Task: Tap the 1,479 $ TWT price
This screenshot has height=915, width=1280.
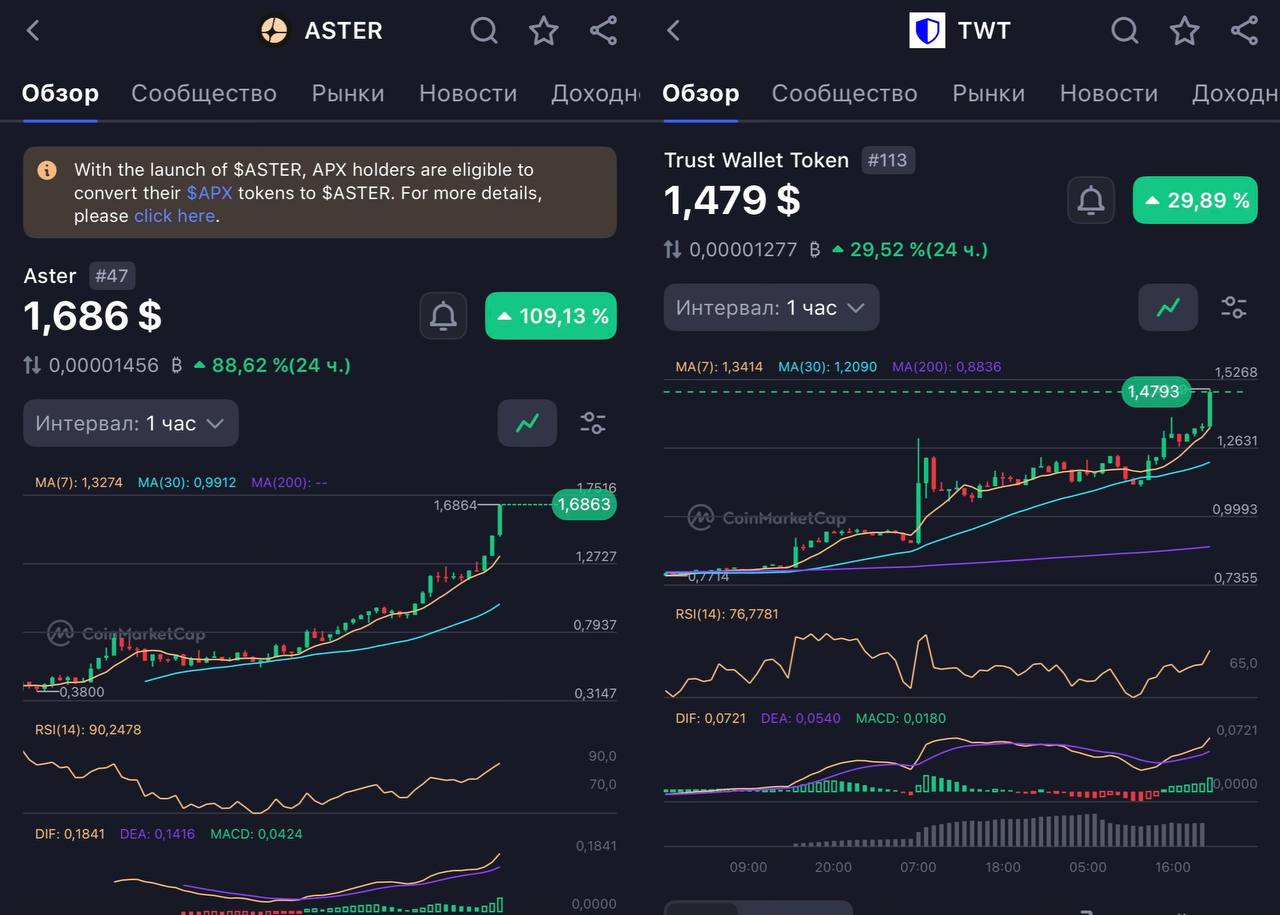Action: (733, 200)
